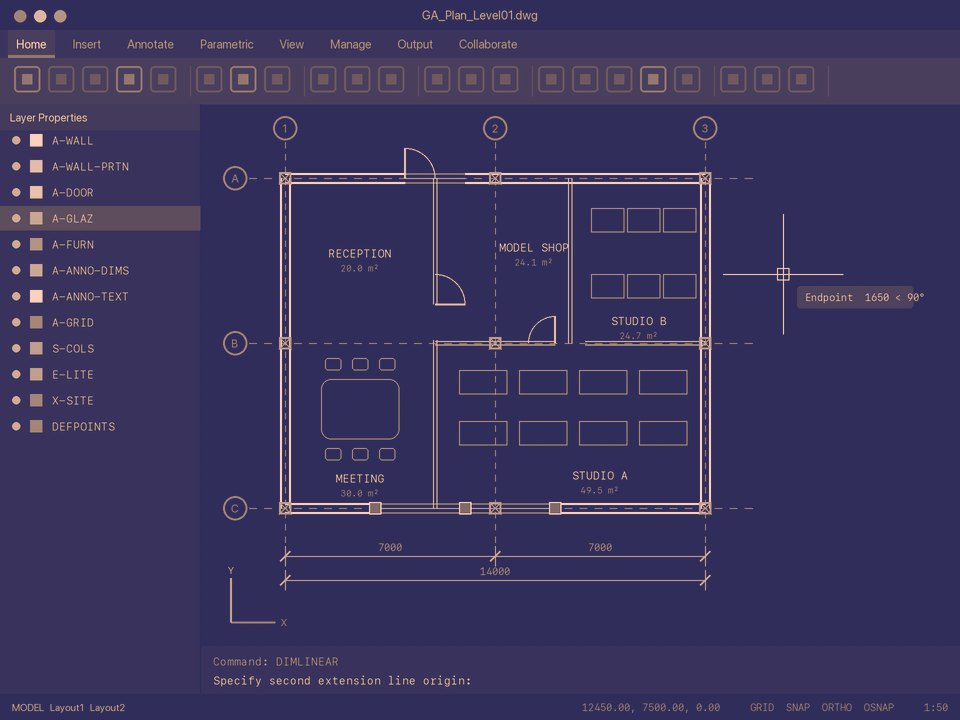The image size is (960, 720).
Task: Click the grid bubble labeled 3
Action: [705, 129]
